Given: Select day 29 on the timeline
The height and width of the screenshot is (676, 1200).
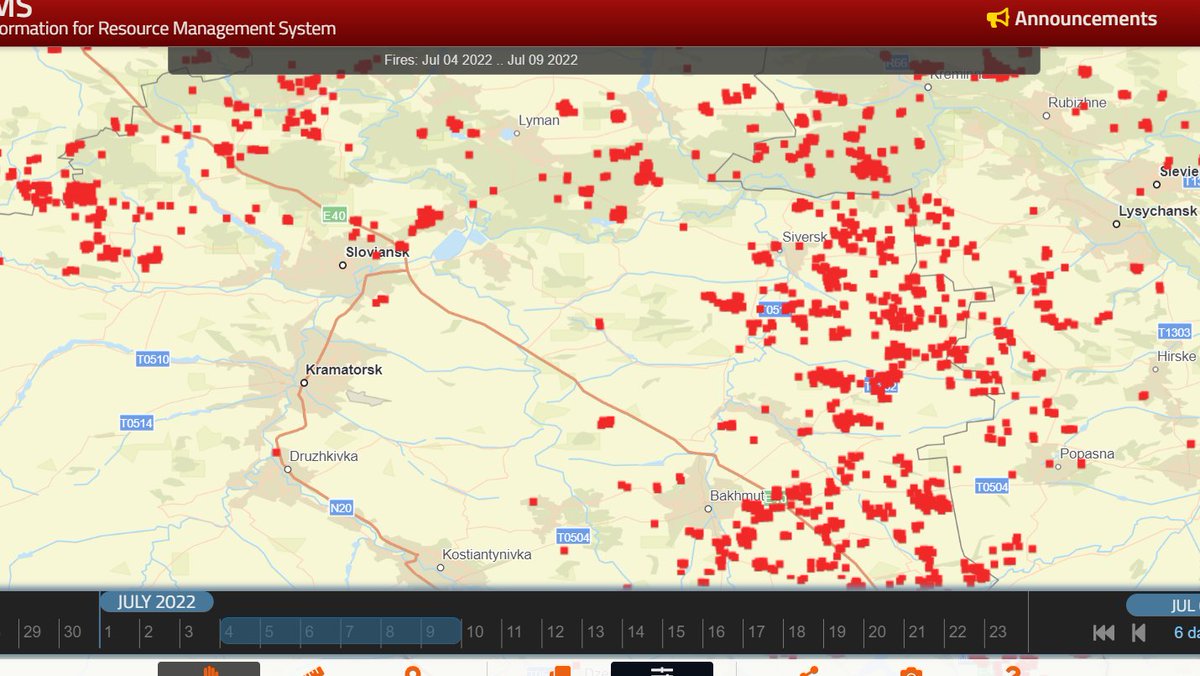Looking at the screenshot, I should (33, 632).
